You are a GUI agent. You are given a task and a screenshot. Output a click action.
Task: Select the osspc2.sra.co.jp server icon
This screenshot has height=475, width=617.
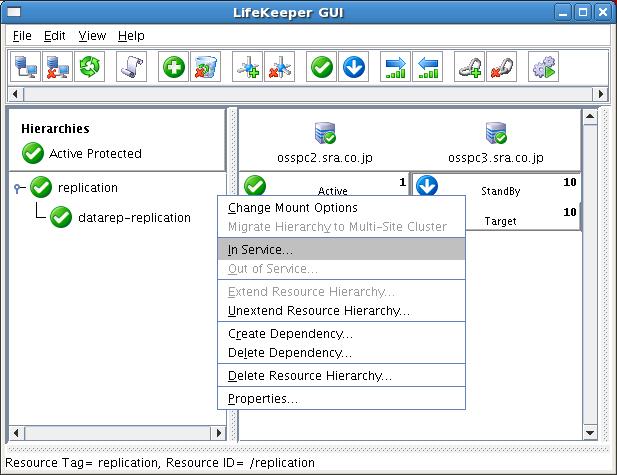pyautogui.click(x=325, y=133)
